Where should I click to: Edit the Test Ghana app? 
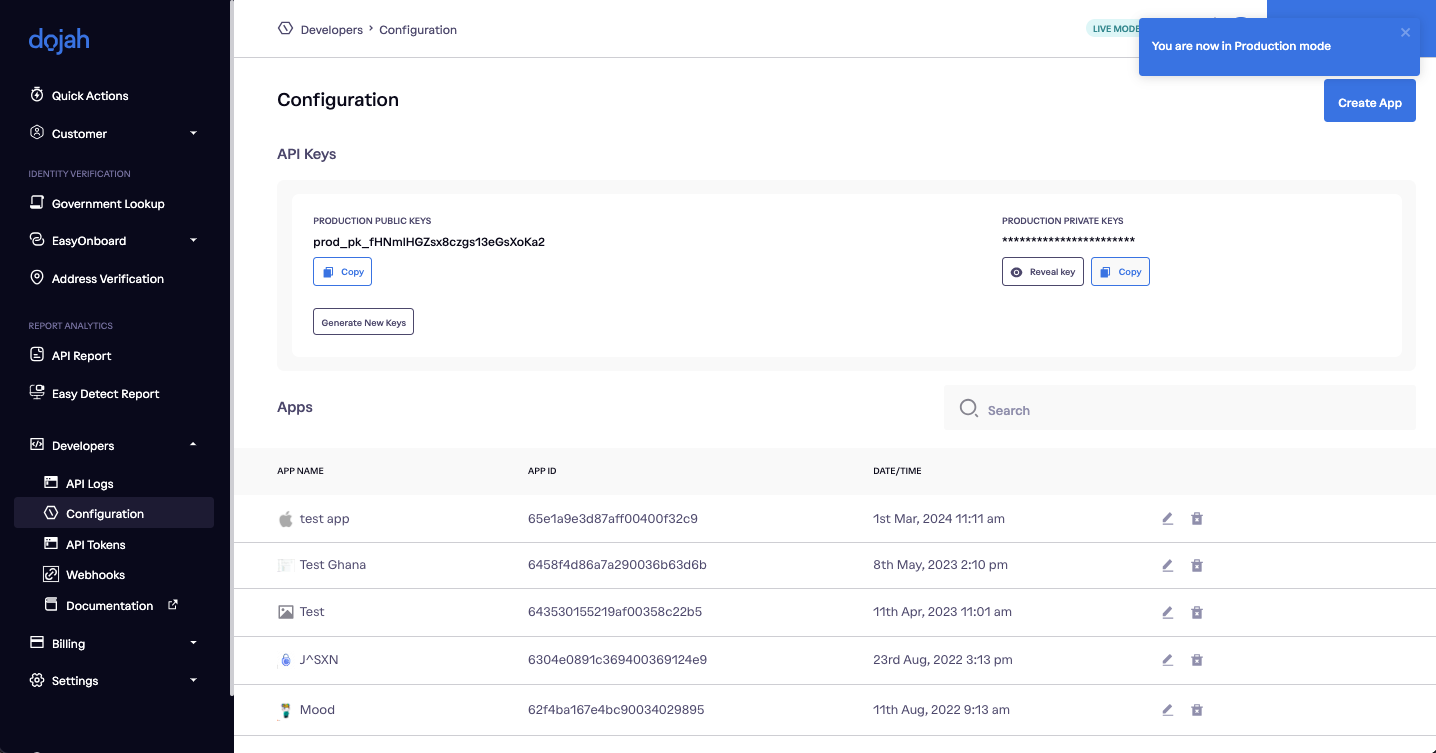(x=1167, y=565)
